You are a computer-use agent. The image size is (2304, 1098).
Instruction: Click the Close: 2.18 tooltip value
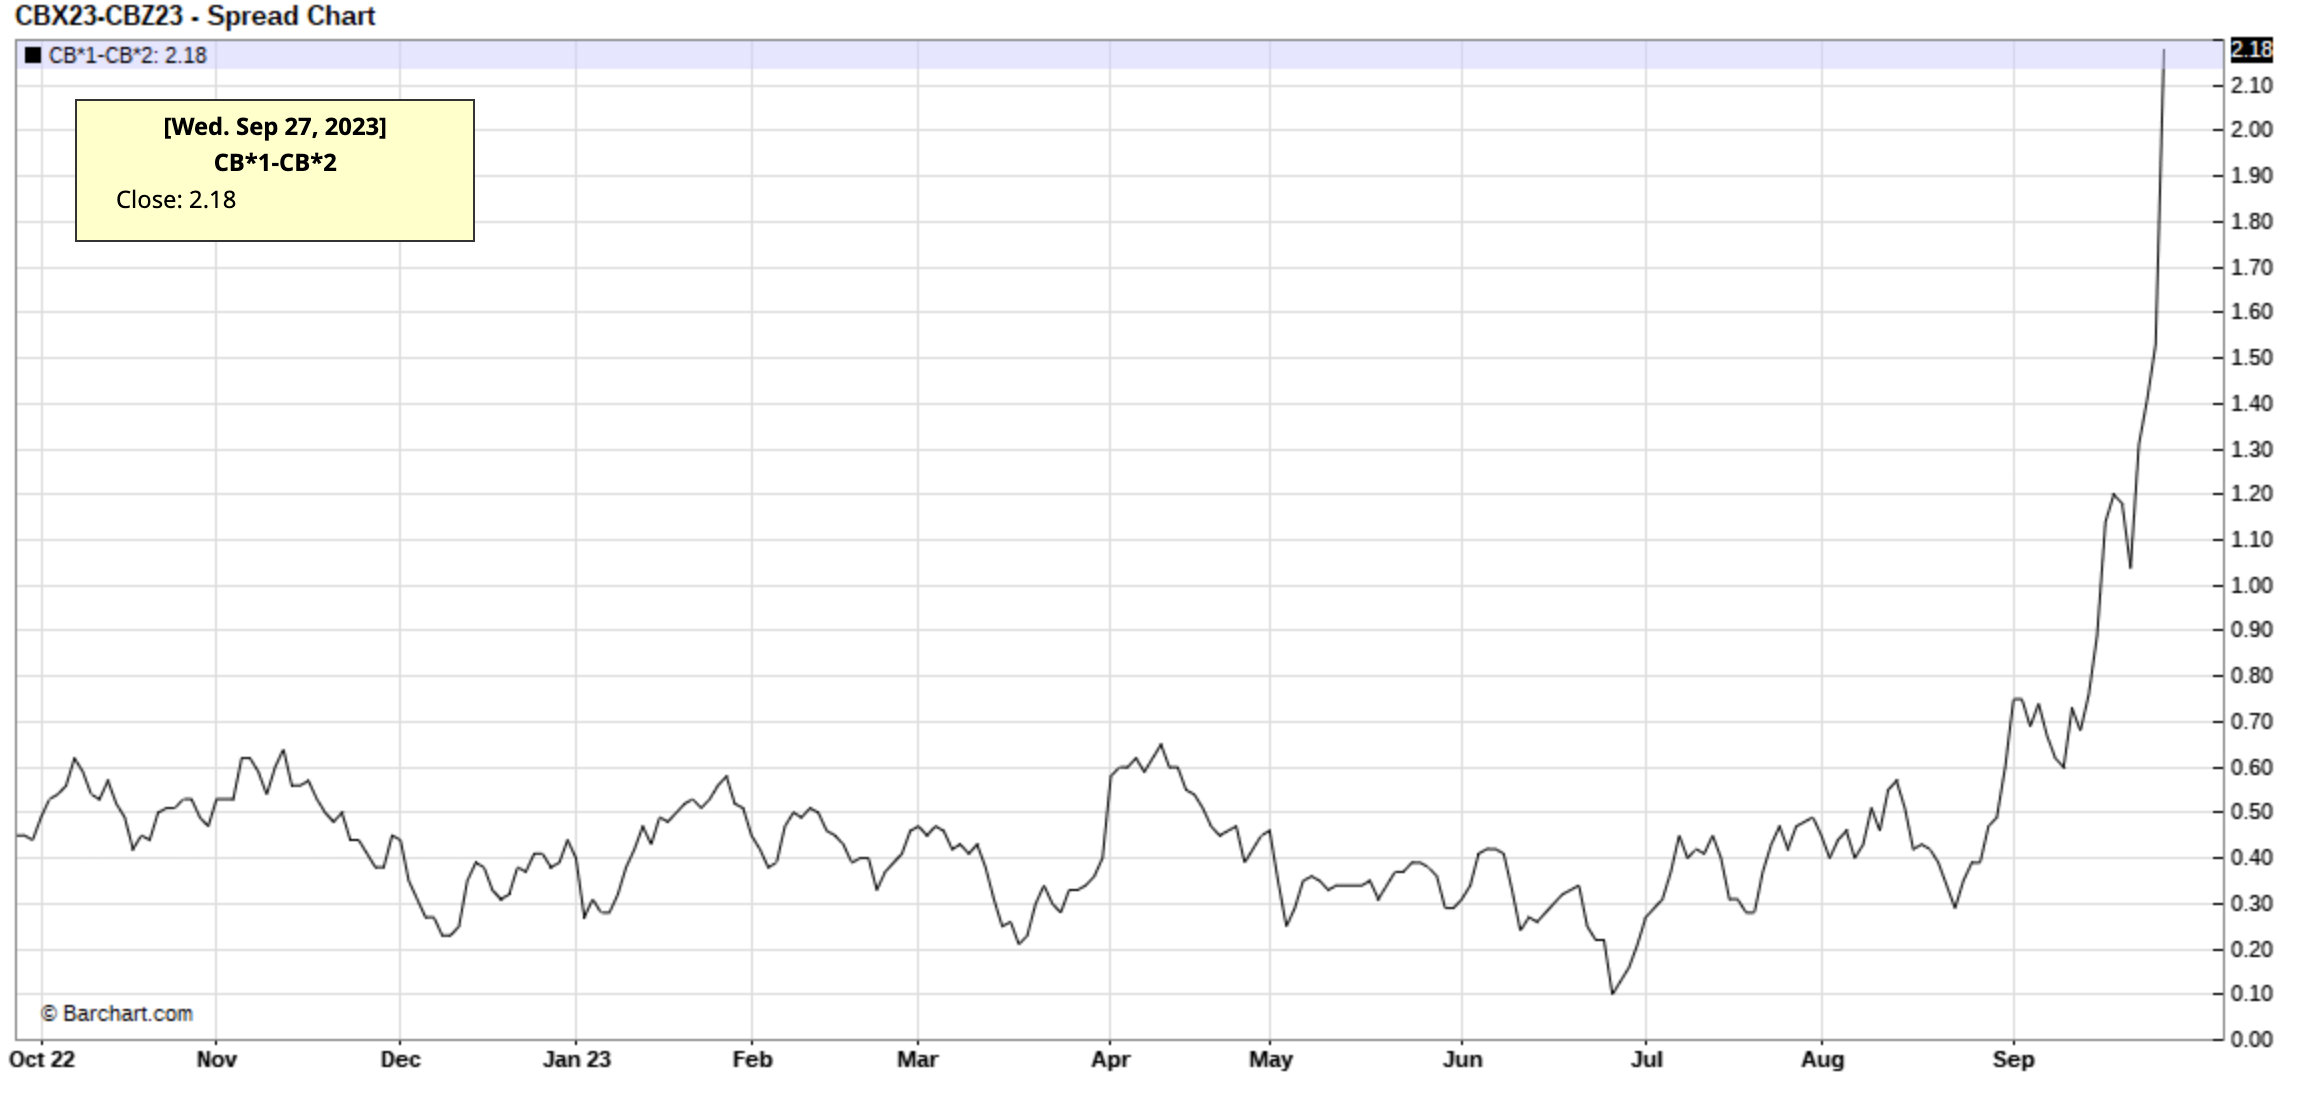coord(176,200)
